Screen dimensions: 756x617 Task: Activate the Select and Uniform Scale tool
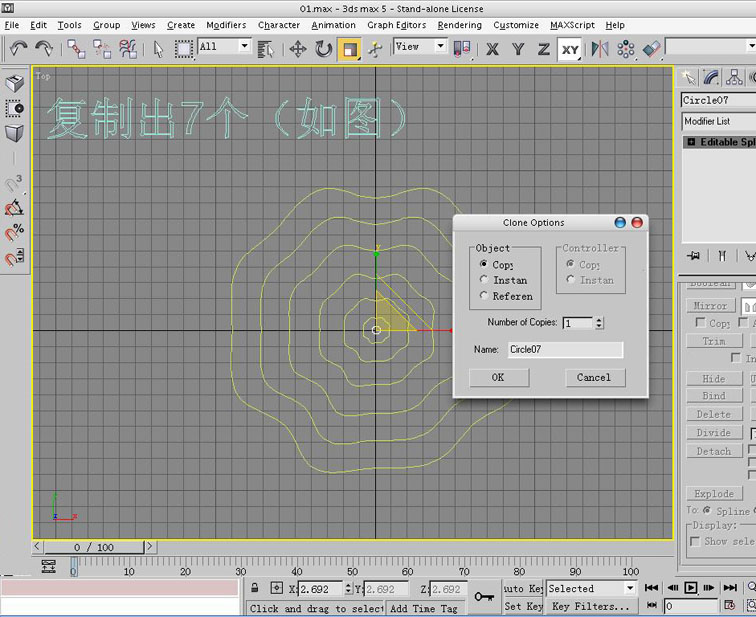[350, 49]
